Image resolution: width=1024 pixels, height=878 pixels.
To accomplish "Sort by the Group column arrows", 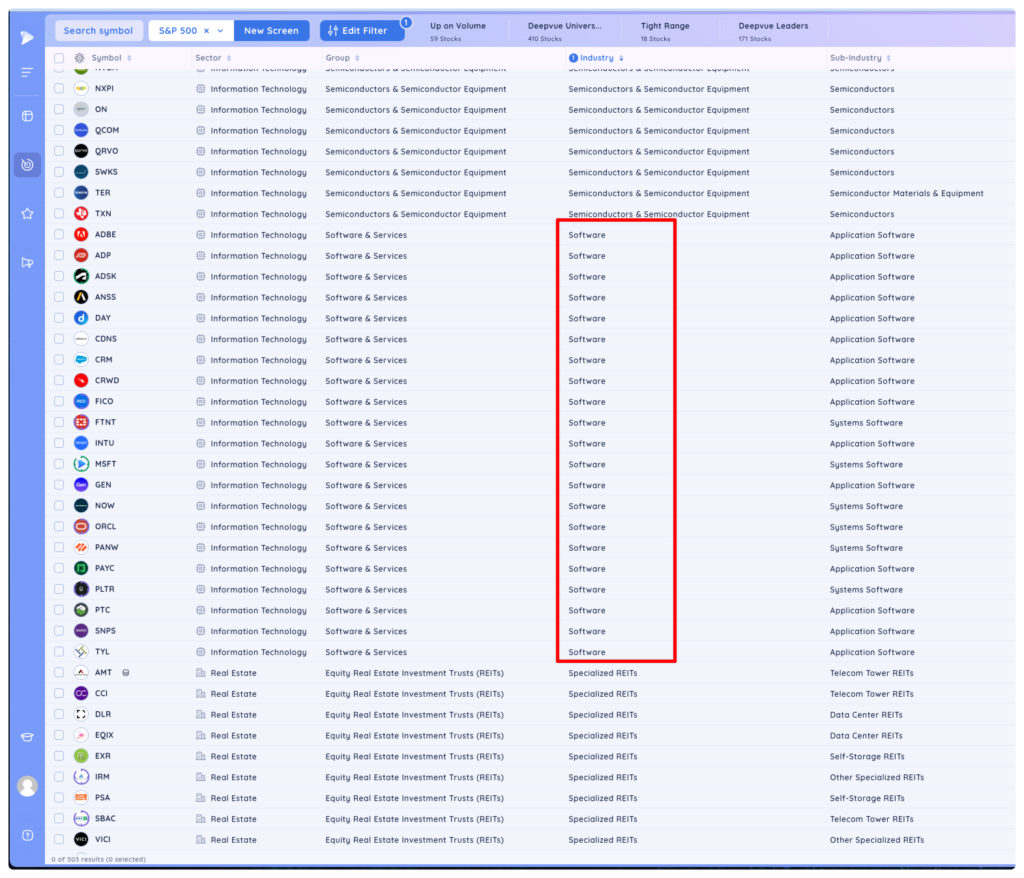I will [x=357, y=58].
